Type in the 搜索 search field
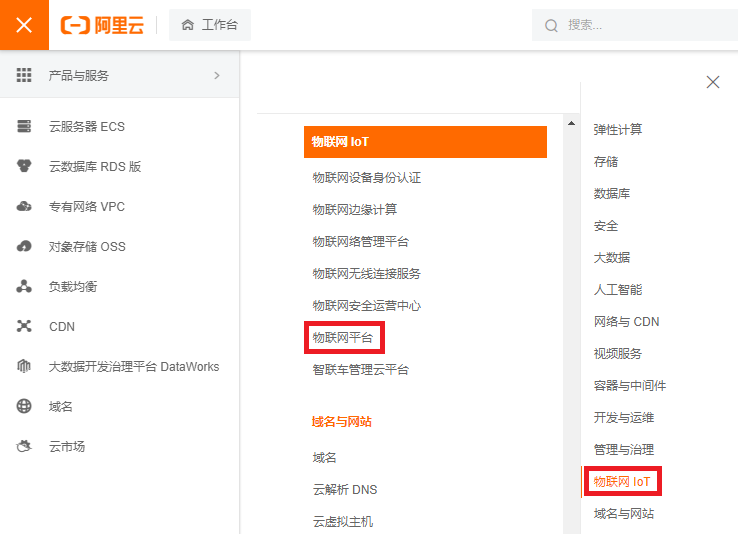 coord(640,25)
